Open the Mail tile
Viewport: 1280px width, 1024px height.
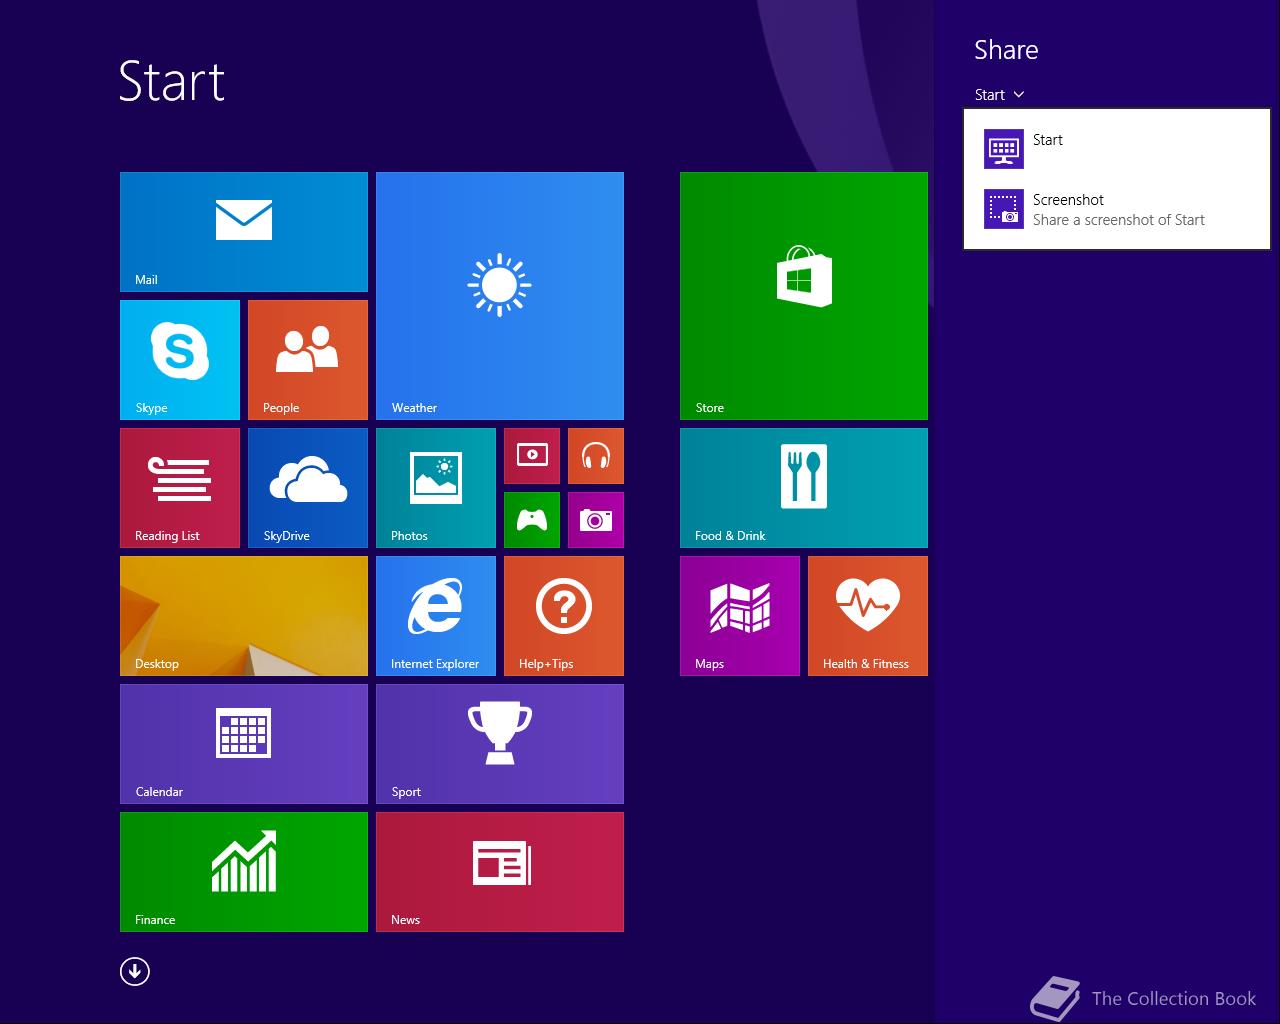(x=244, y=232)
